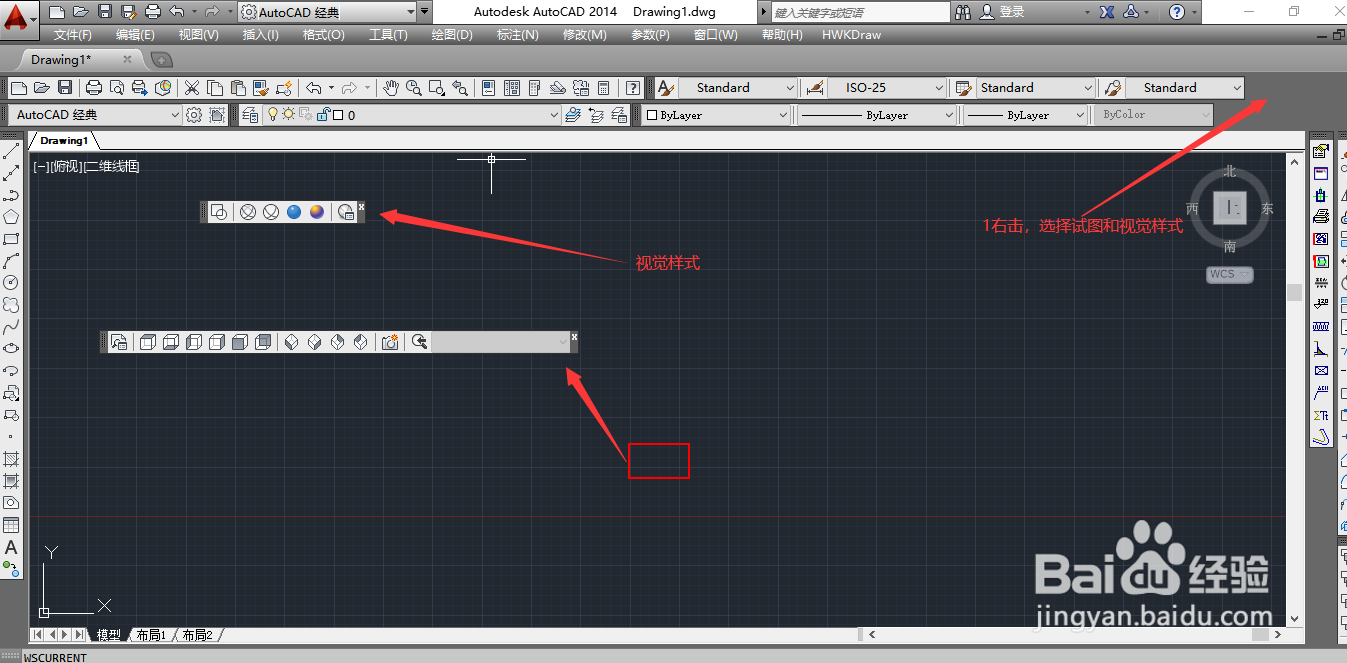
Task: Expand Undo history dropdown arrow in standard toolbar
Action: (331, 88)
